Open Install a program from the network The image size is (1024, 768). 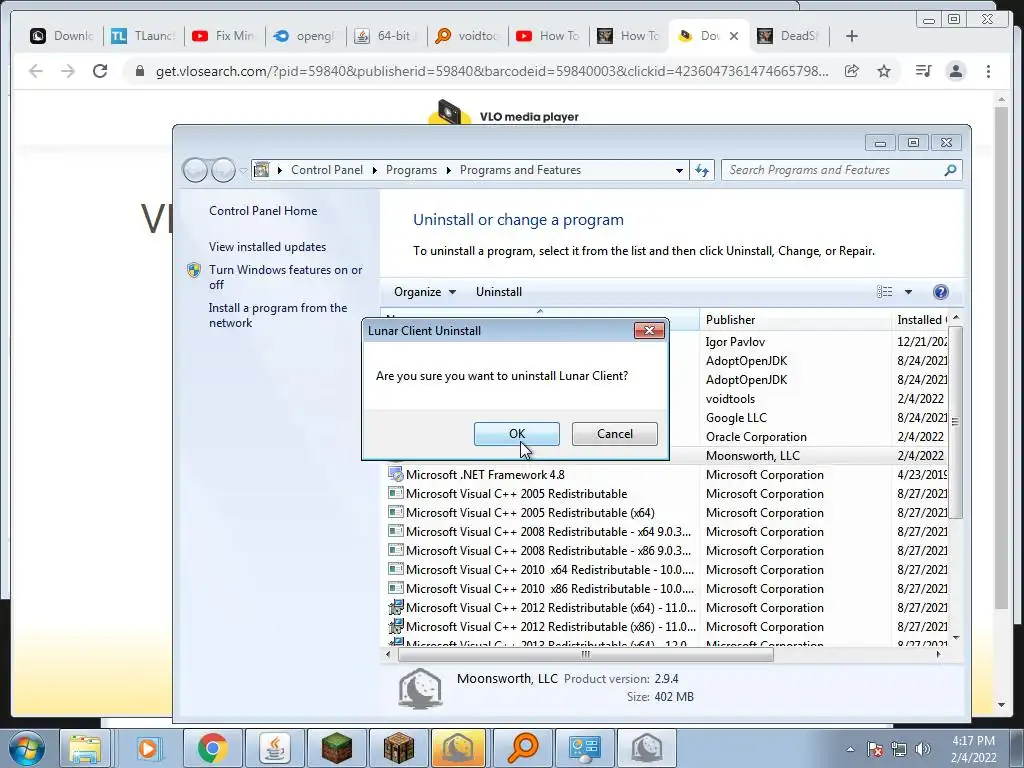(x=278, y=315)
